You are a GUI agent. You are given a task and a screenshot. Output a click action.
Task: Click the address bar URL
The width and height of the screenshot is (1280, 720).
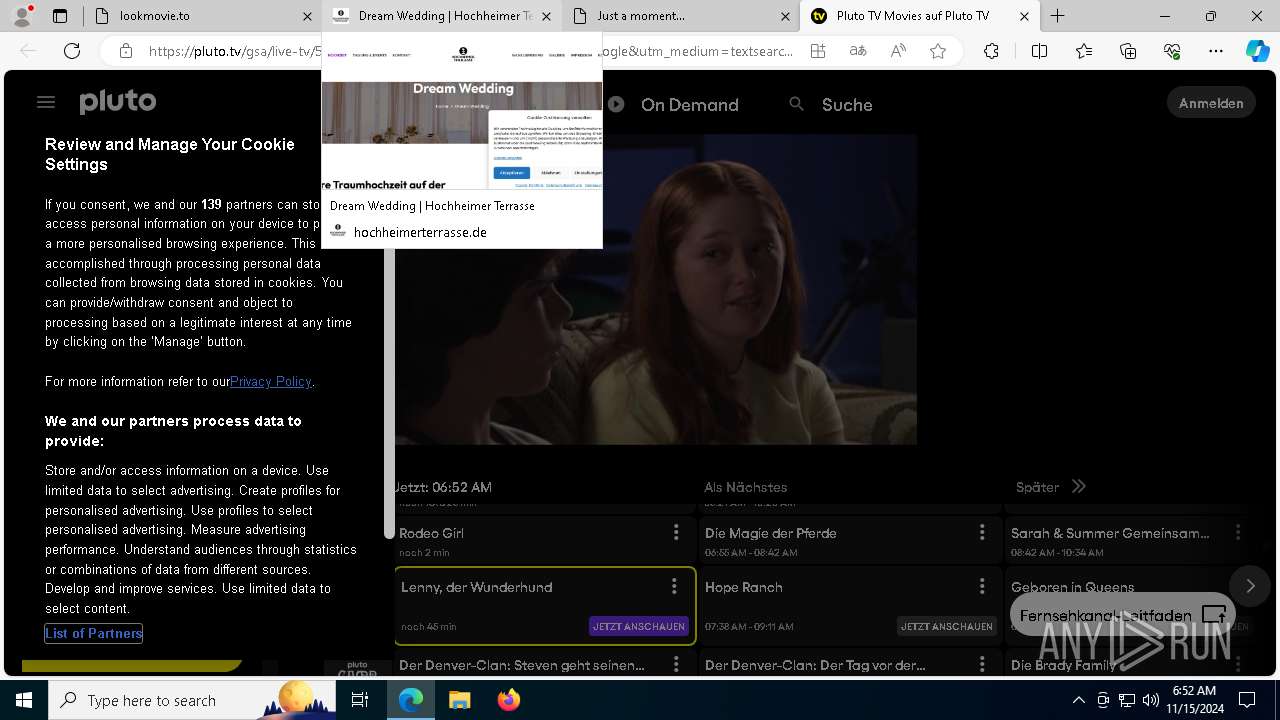pyautogui.click(x=470, y=51)
